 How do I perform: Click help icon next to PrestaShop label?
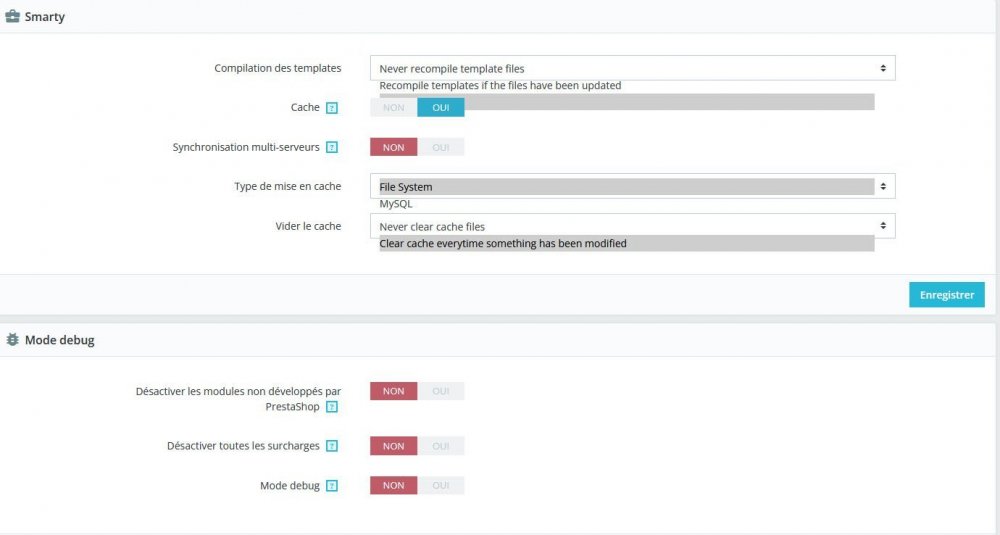pos(332,407)
